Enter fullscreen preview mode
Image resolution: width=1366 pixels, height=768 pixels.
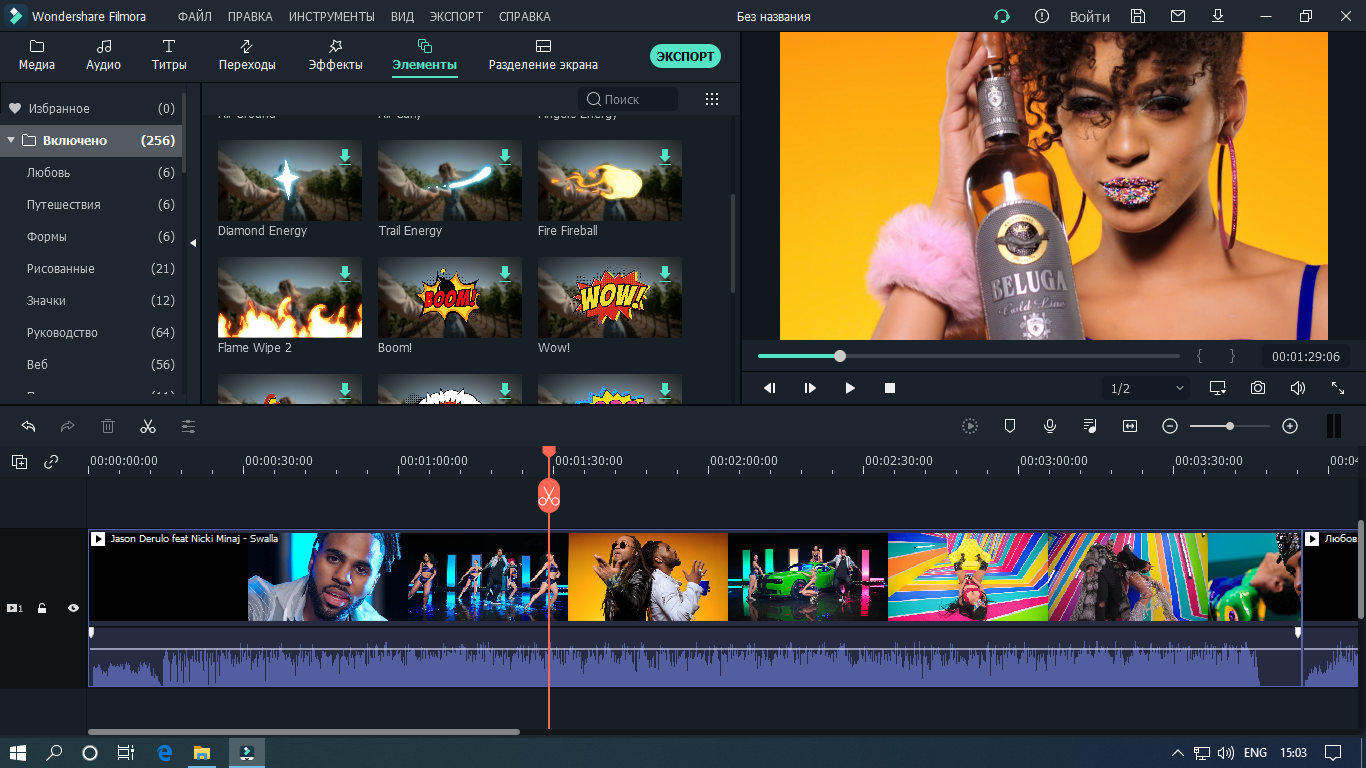[x=1338, y=388]
